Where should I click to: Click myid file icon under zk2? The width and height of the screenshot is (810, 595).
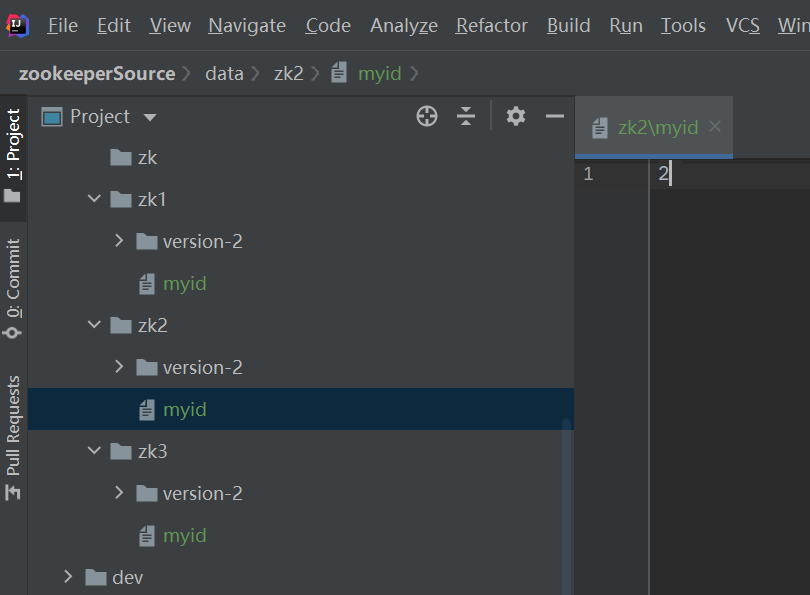[147, 410]
